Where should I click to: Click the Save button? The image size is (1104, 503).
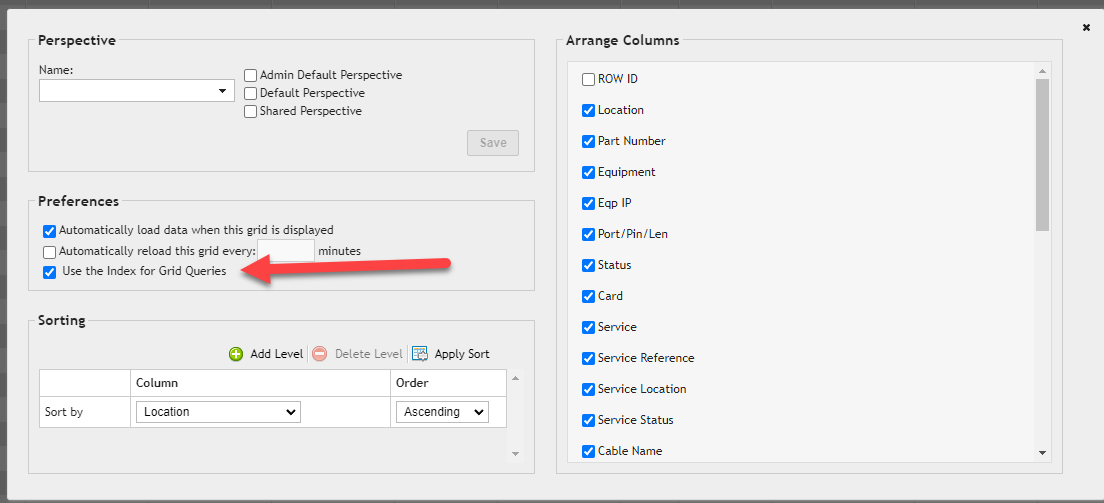pyautogui.click(x=493, y=143)
